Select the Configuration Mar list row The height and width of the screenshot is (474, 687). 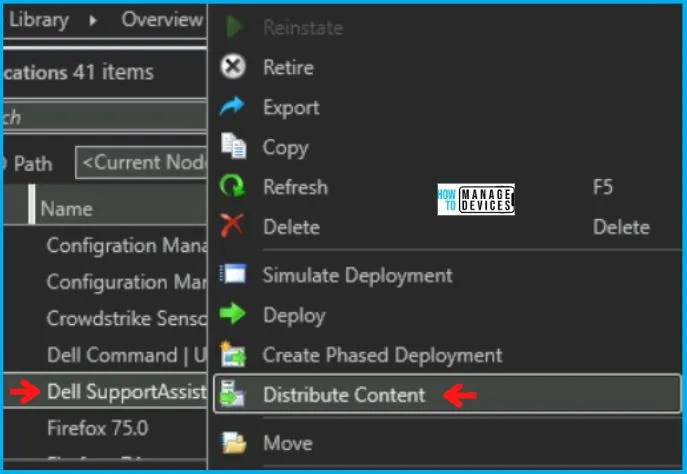click(105, 282)
